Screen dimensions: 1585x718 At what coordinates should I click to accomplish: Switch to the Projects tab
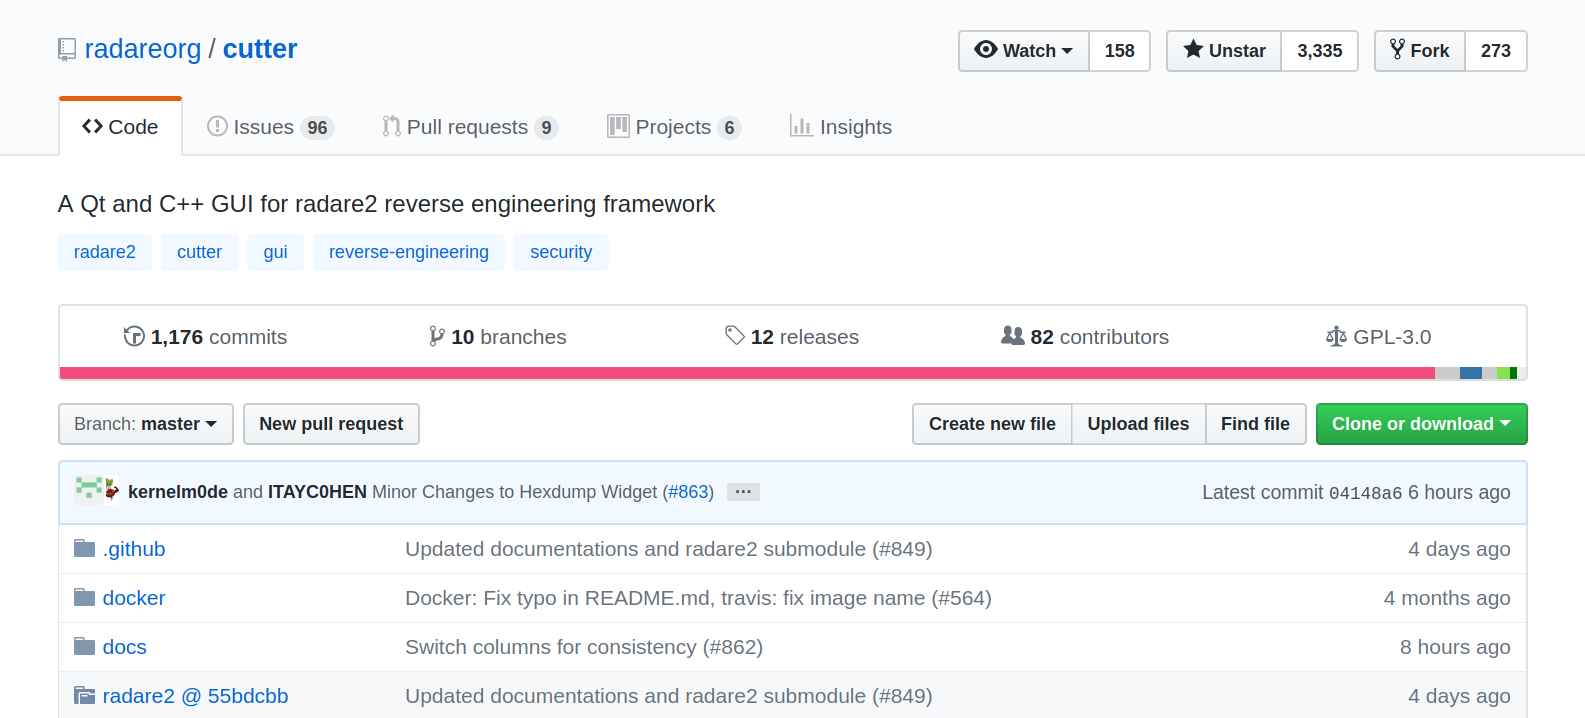tap(674, 127)
